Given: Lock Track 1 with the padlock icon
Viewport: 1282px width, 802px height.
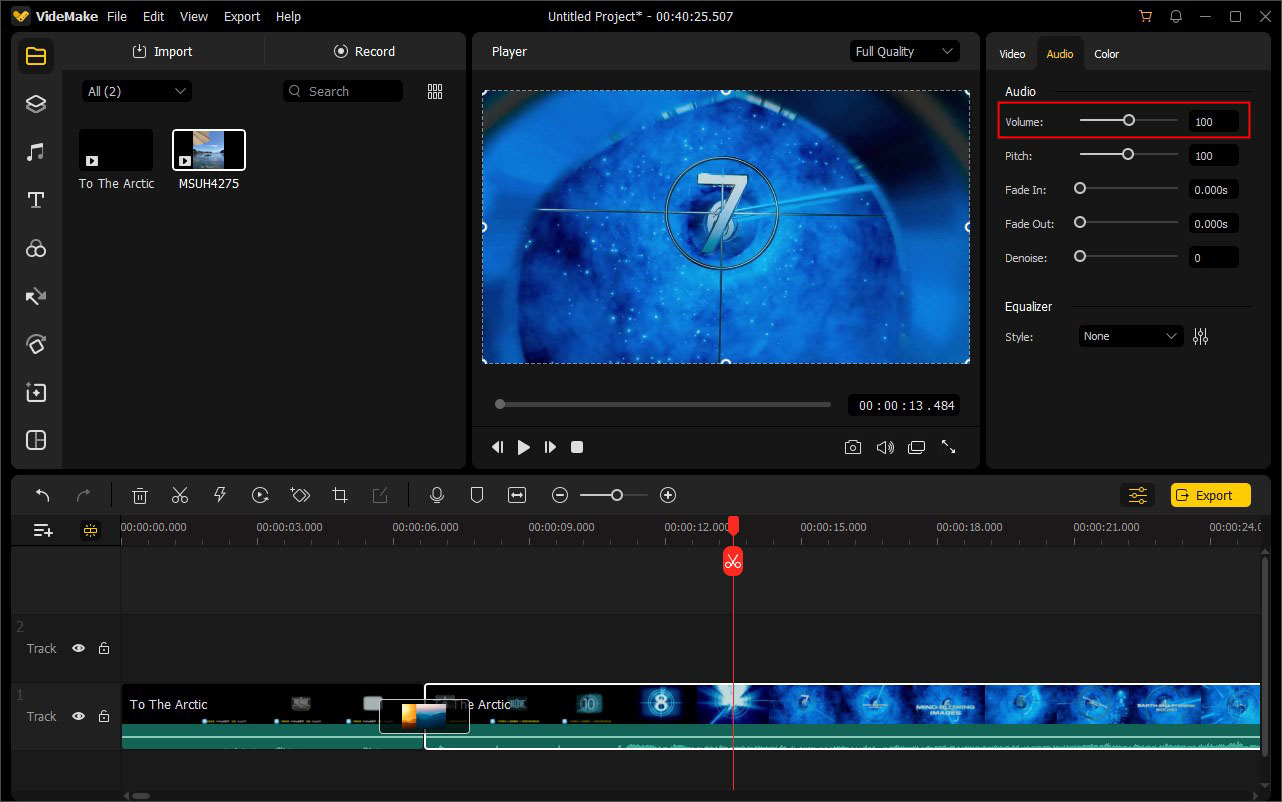Looking at the screenshot, I should tap(104, 716).
